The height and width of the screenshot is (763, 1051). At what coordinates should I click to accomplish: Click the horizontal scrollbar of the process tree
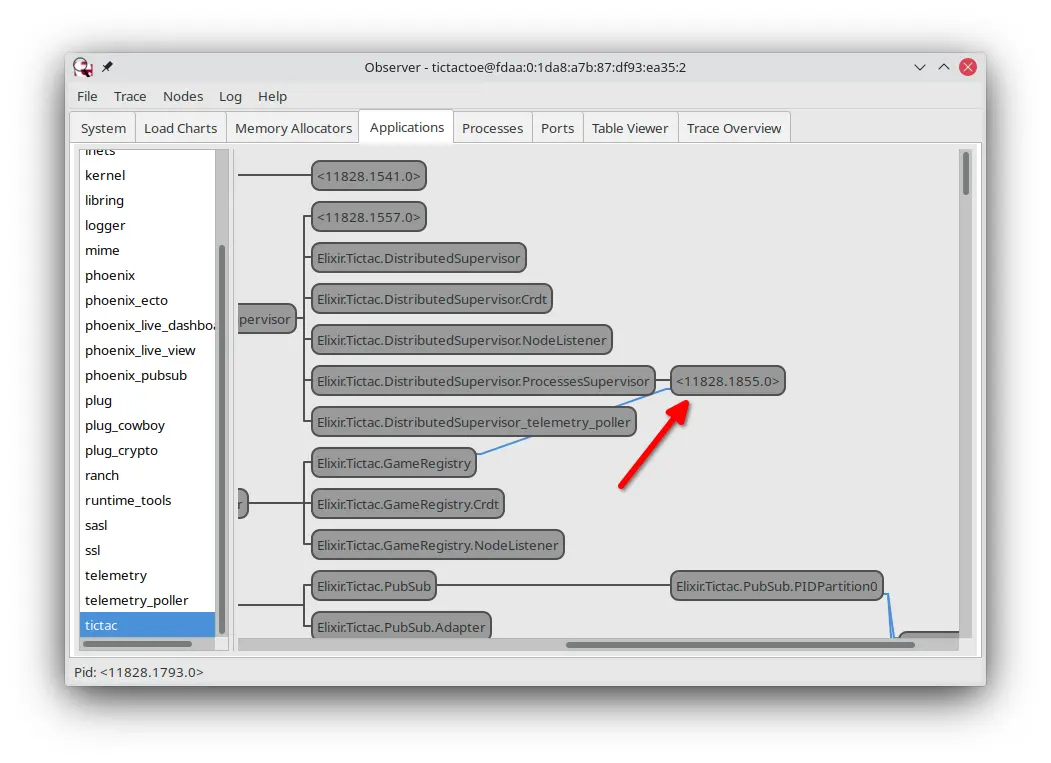[x=739, y=645]
